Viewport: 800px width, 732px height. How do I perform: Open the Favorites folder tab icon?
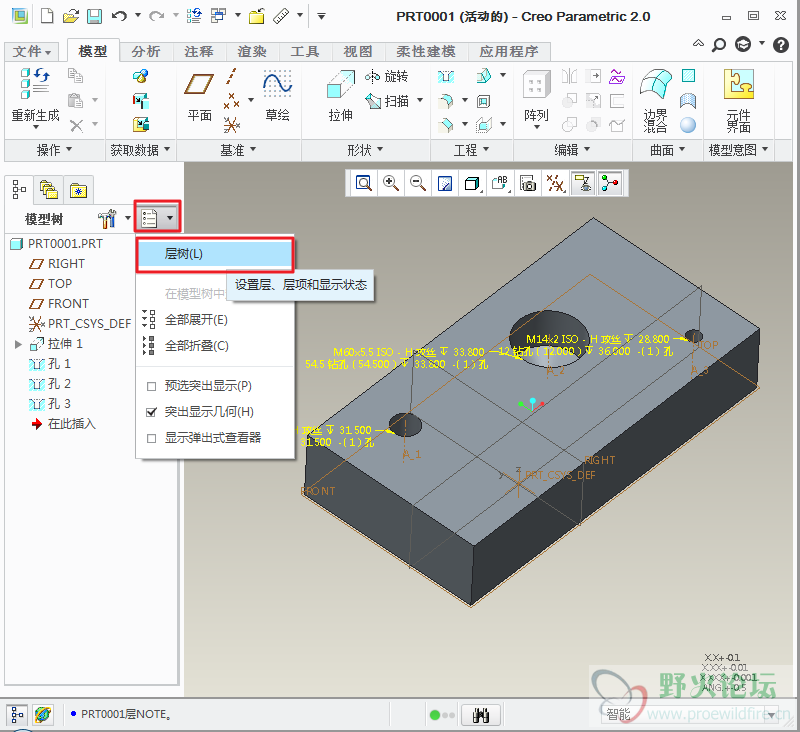click(78, 190)
